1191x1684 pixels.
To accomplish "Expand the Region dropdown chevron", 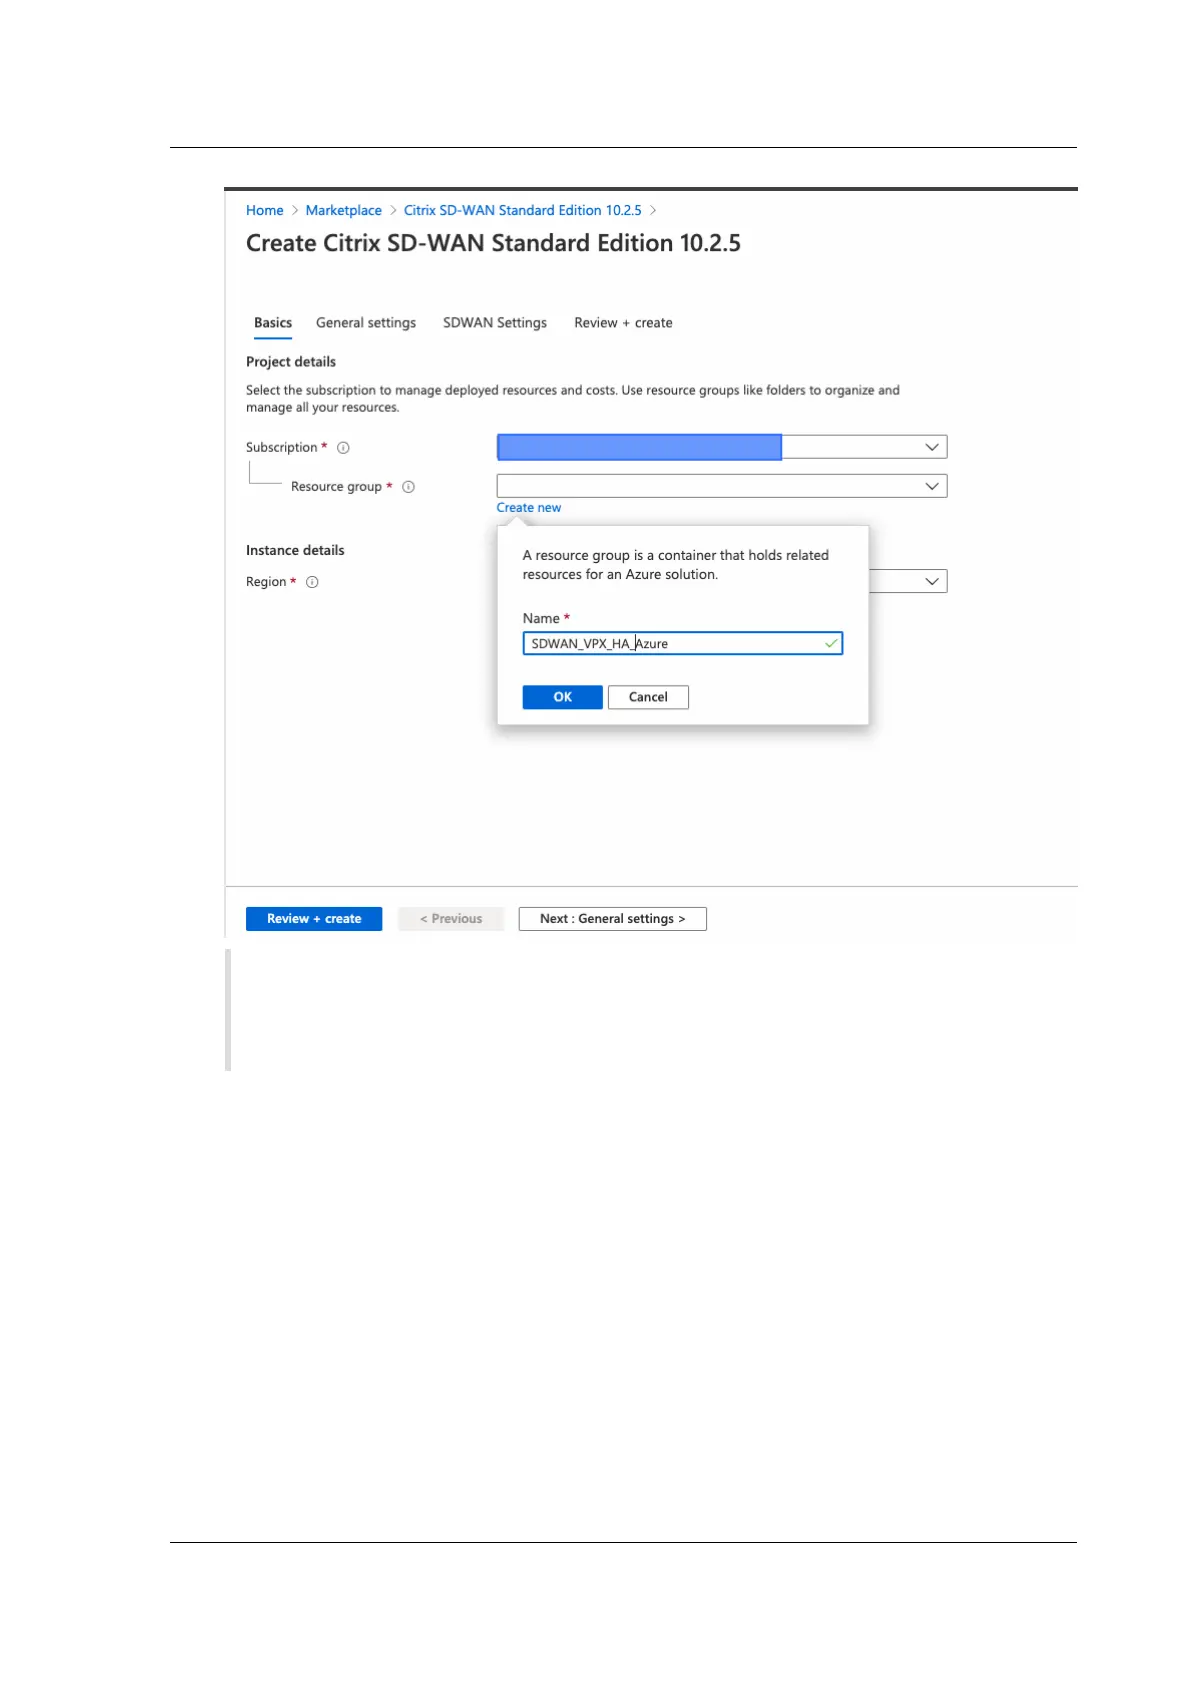I will [931, 581].
